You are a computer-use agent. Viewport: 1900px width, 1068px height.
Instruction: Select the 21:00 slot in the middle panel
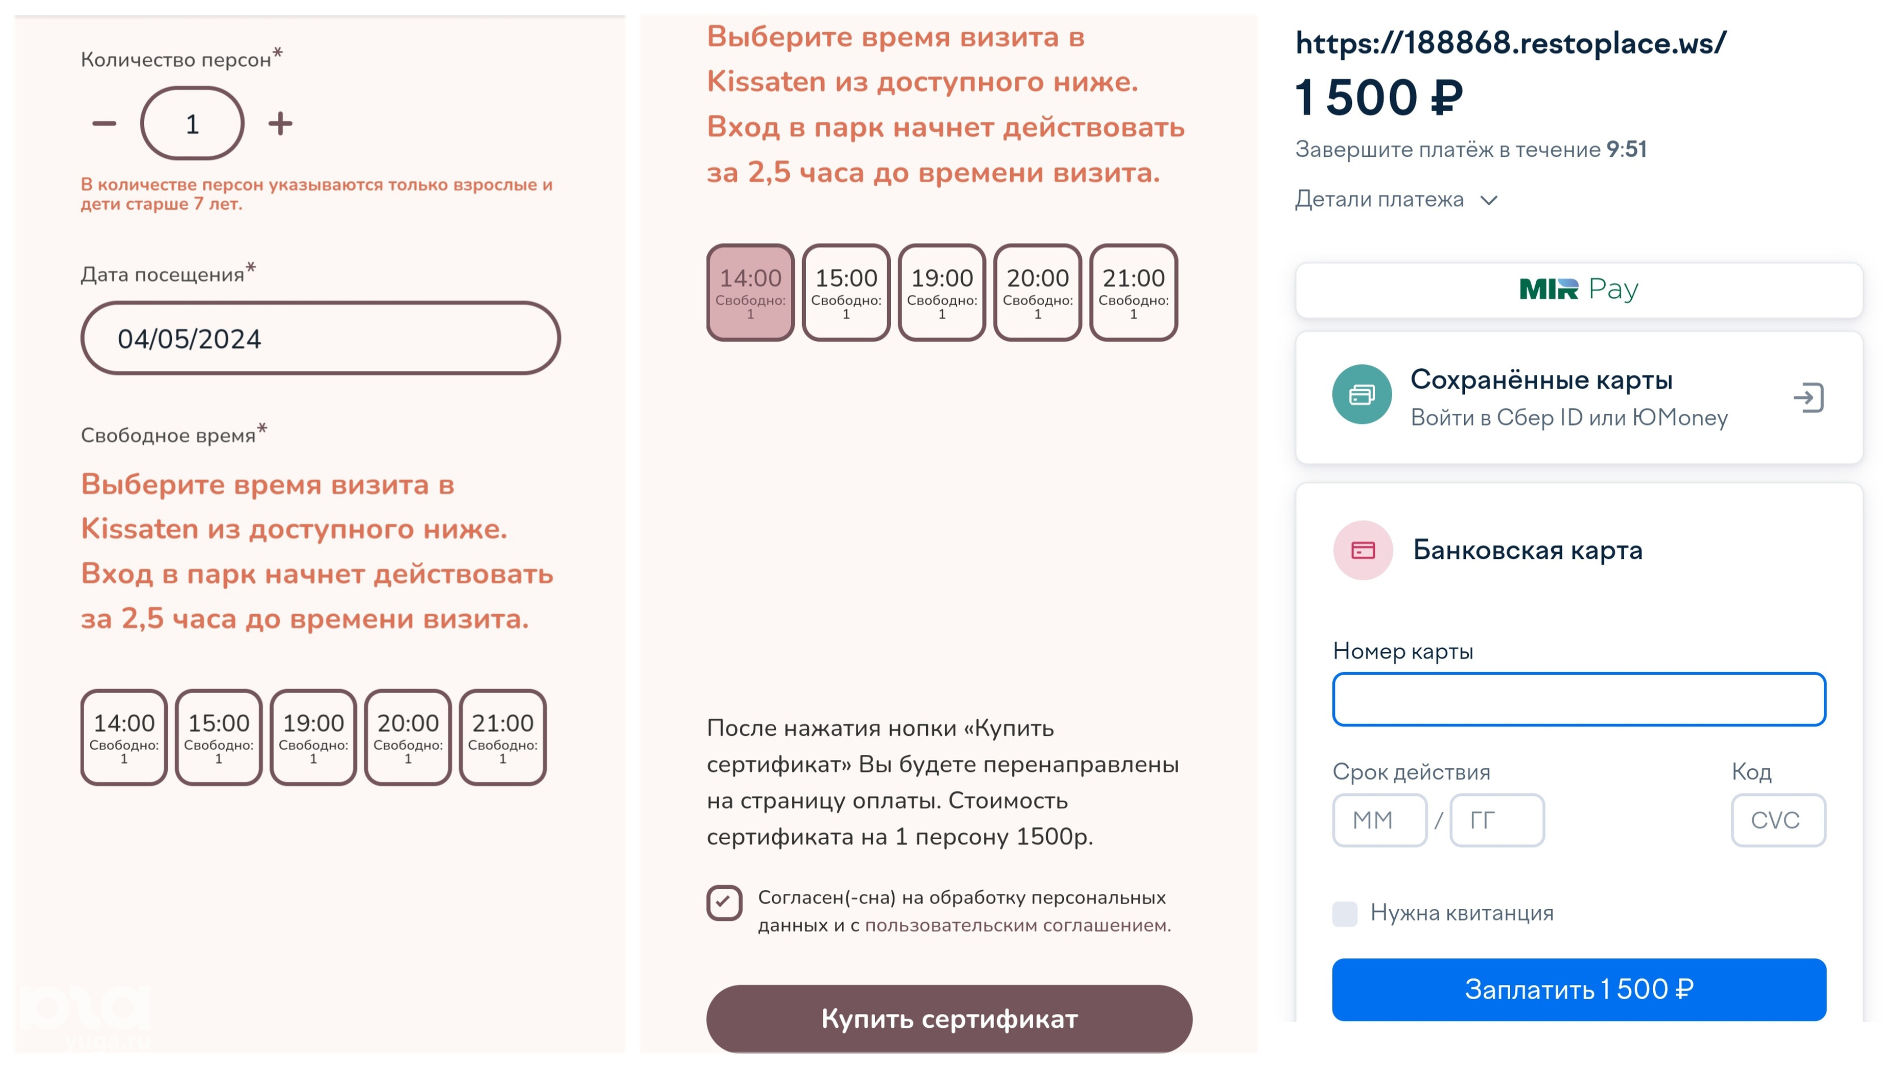(1133, 292)
